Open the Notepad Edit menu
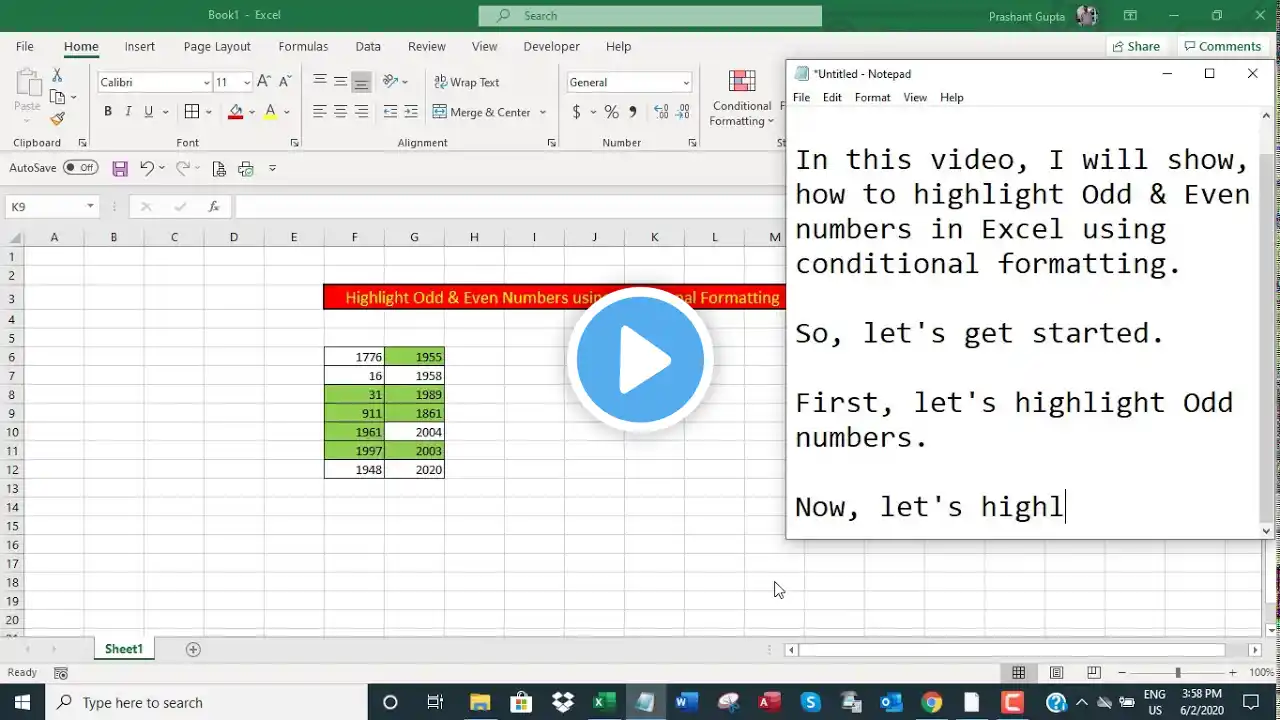This screenshot has width=1280, height=720. pos(832,97)
